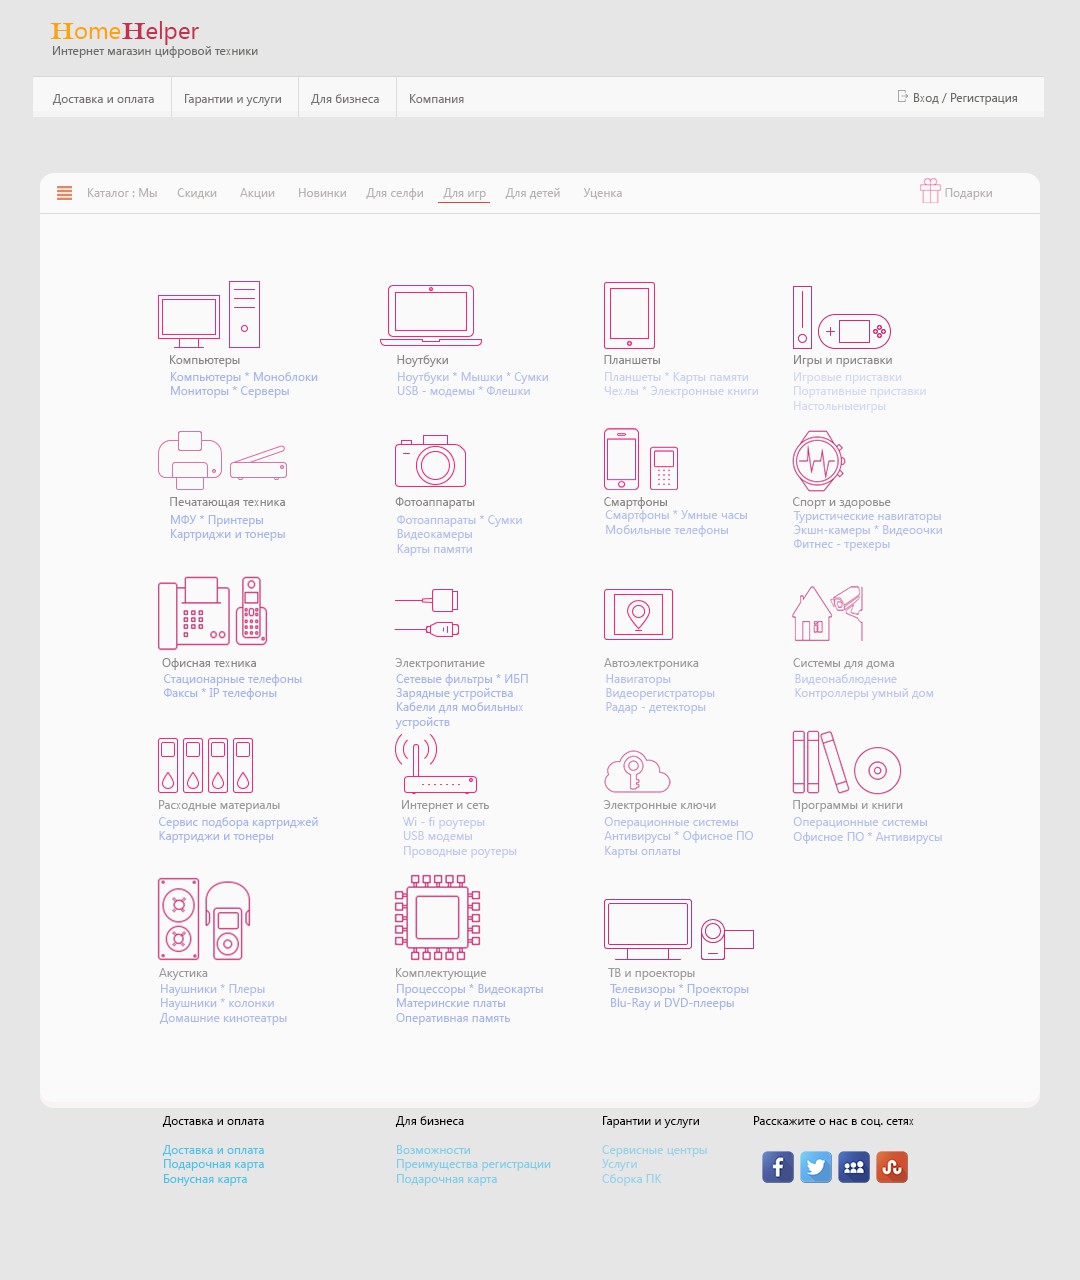Select the Уценка catalog tab
1080x1280 pixels.
coord(603,193)
